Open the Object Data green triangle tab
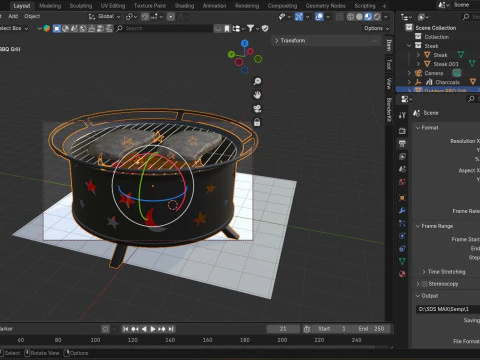The height and width of the screenshot is (360, 480). (402, 261)
